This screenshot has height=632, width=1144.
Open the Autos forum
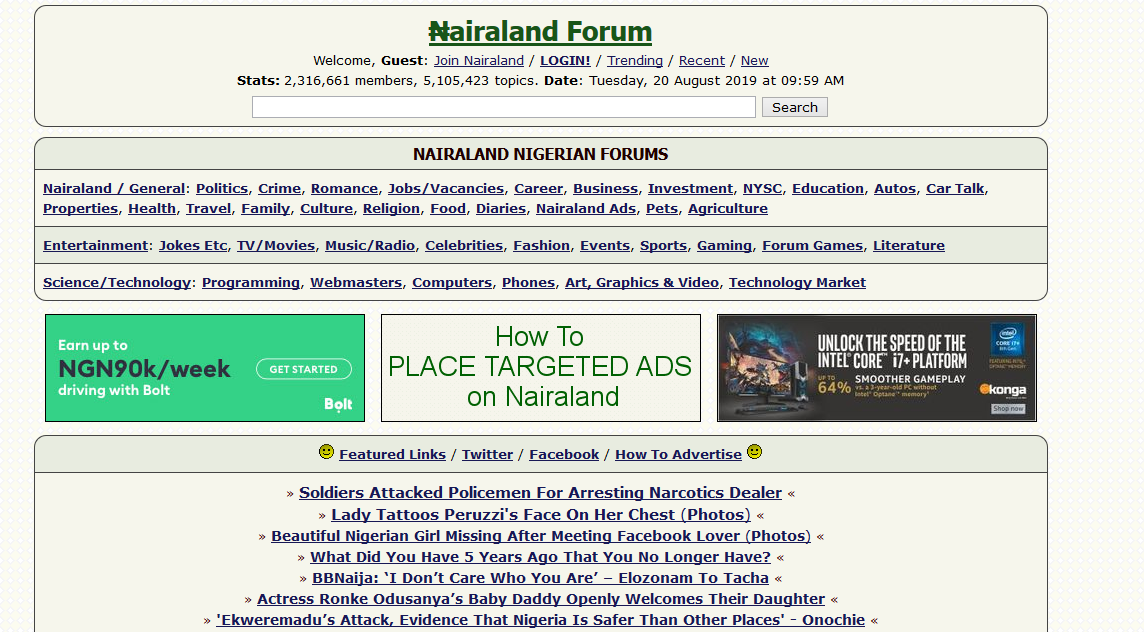tap(895, 188)
